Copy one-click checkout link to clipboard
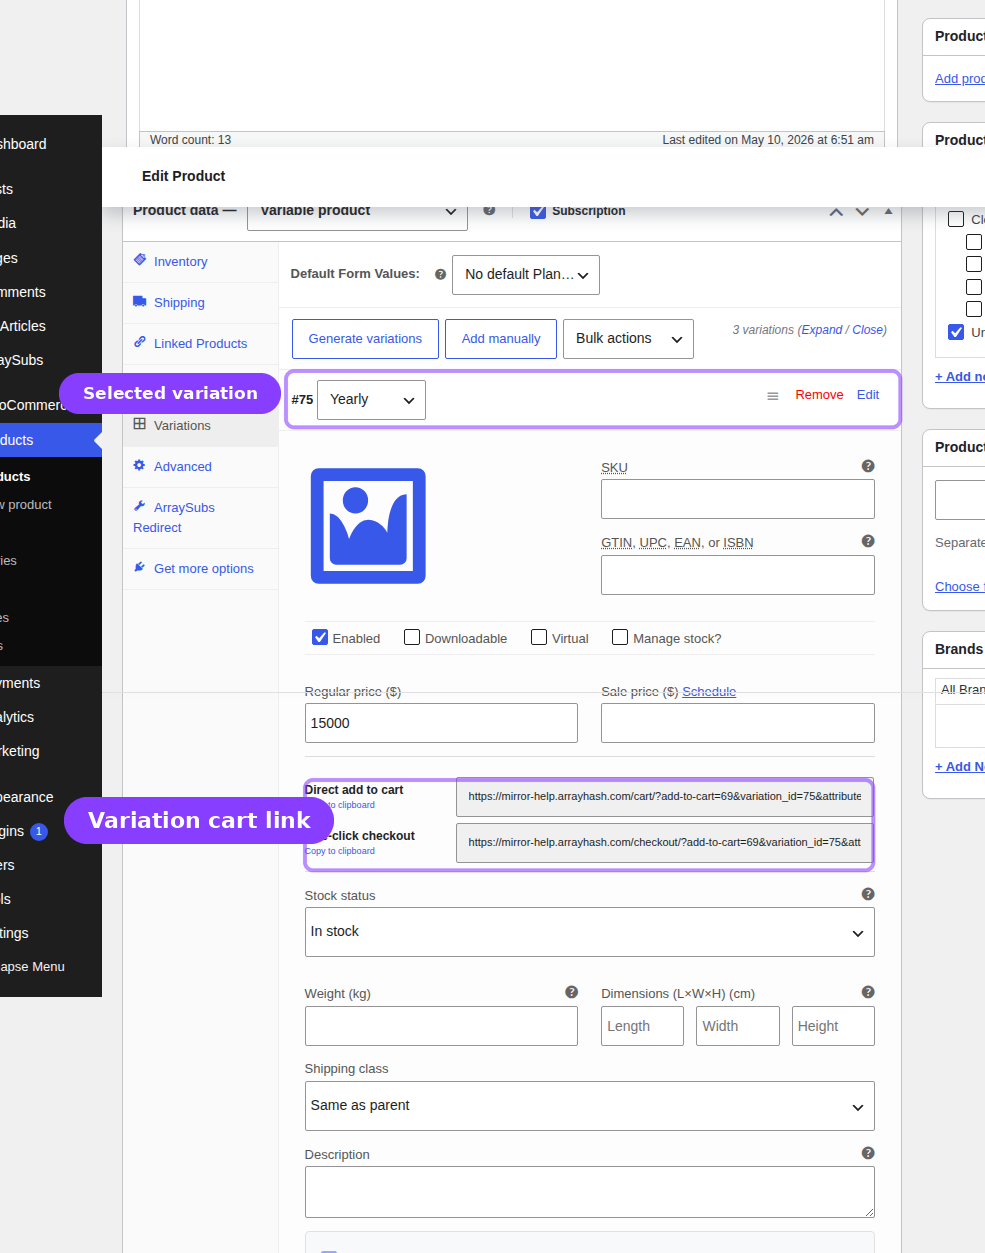The width and height of the screenshot is (985, 1253). click(340, 851)
